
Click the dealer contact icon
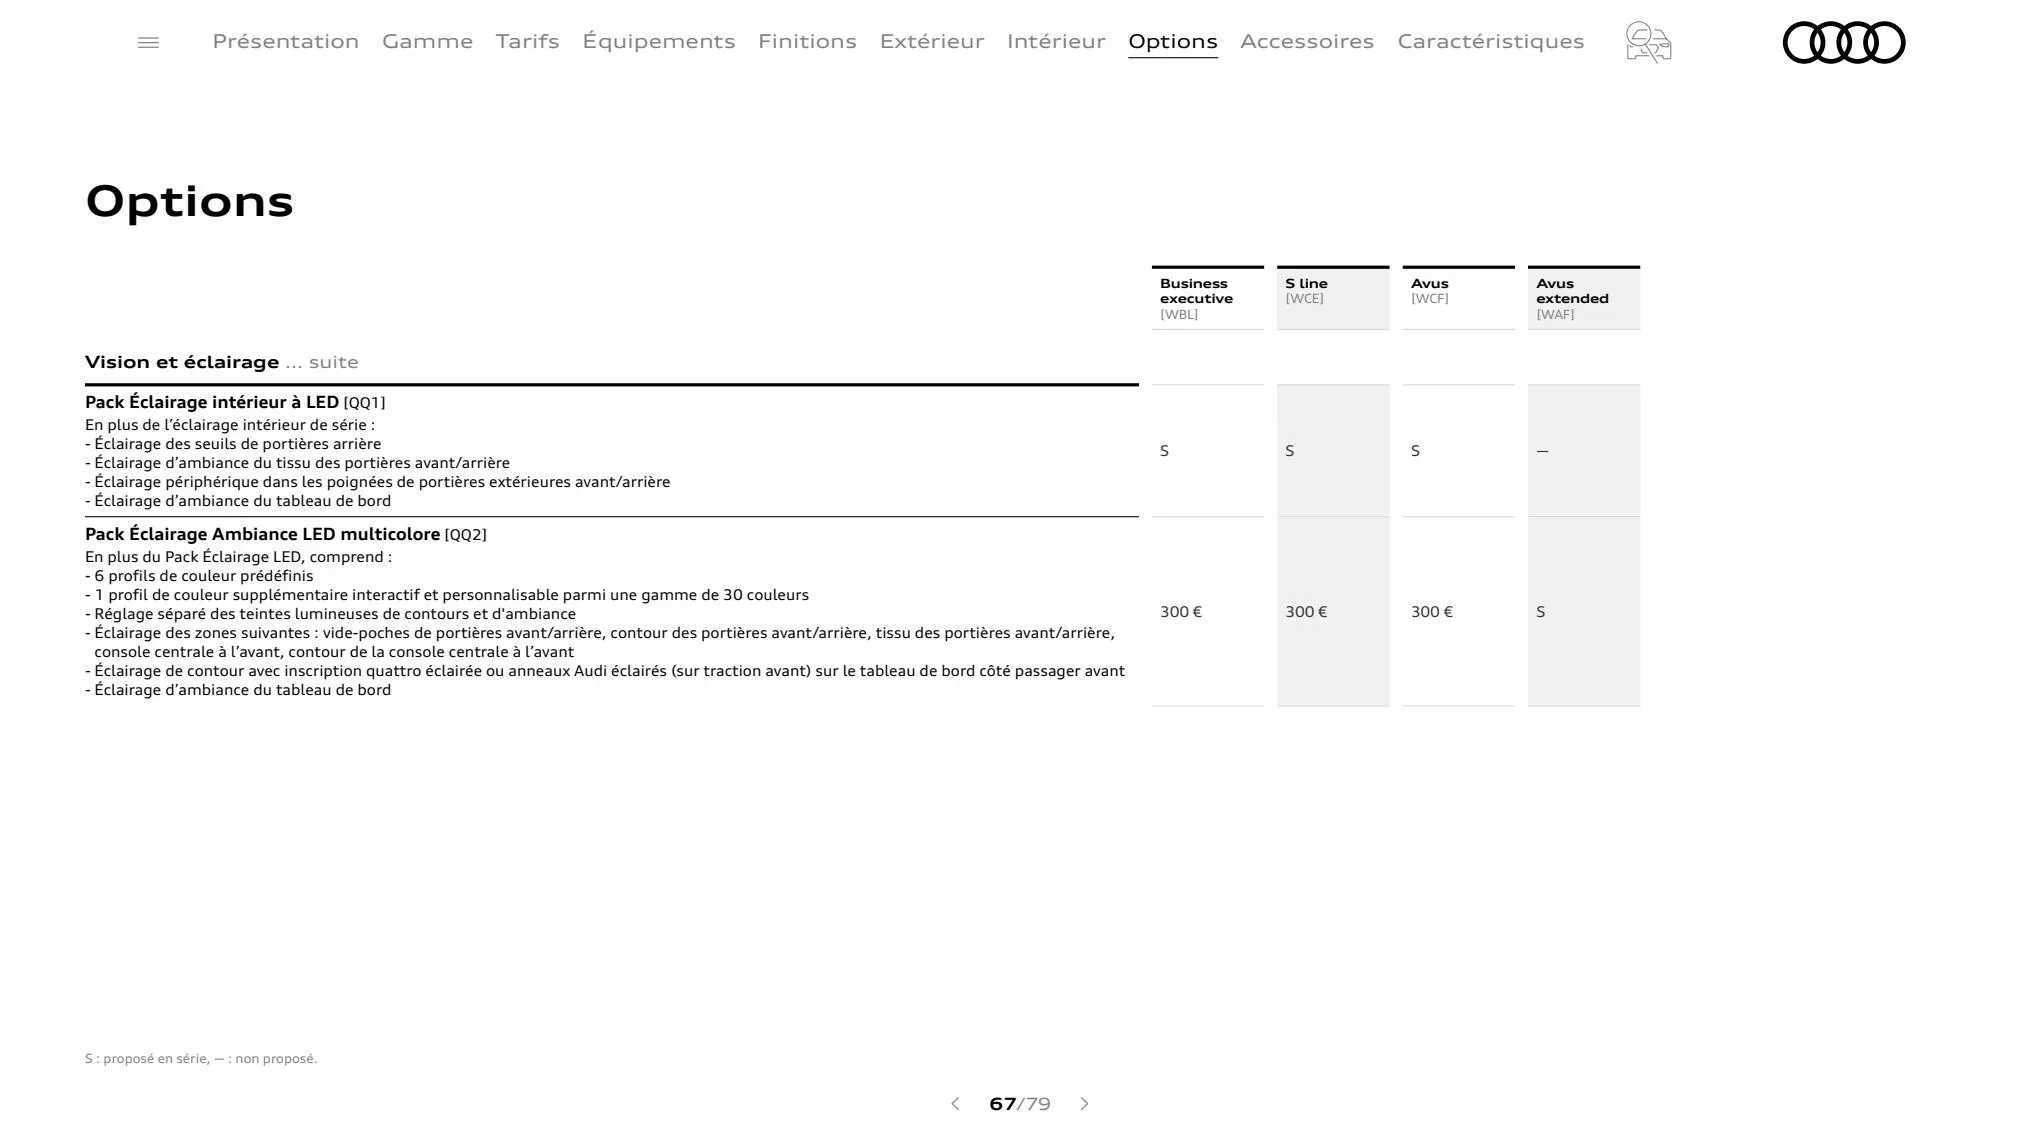(1648, 42)
